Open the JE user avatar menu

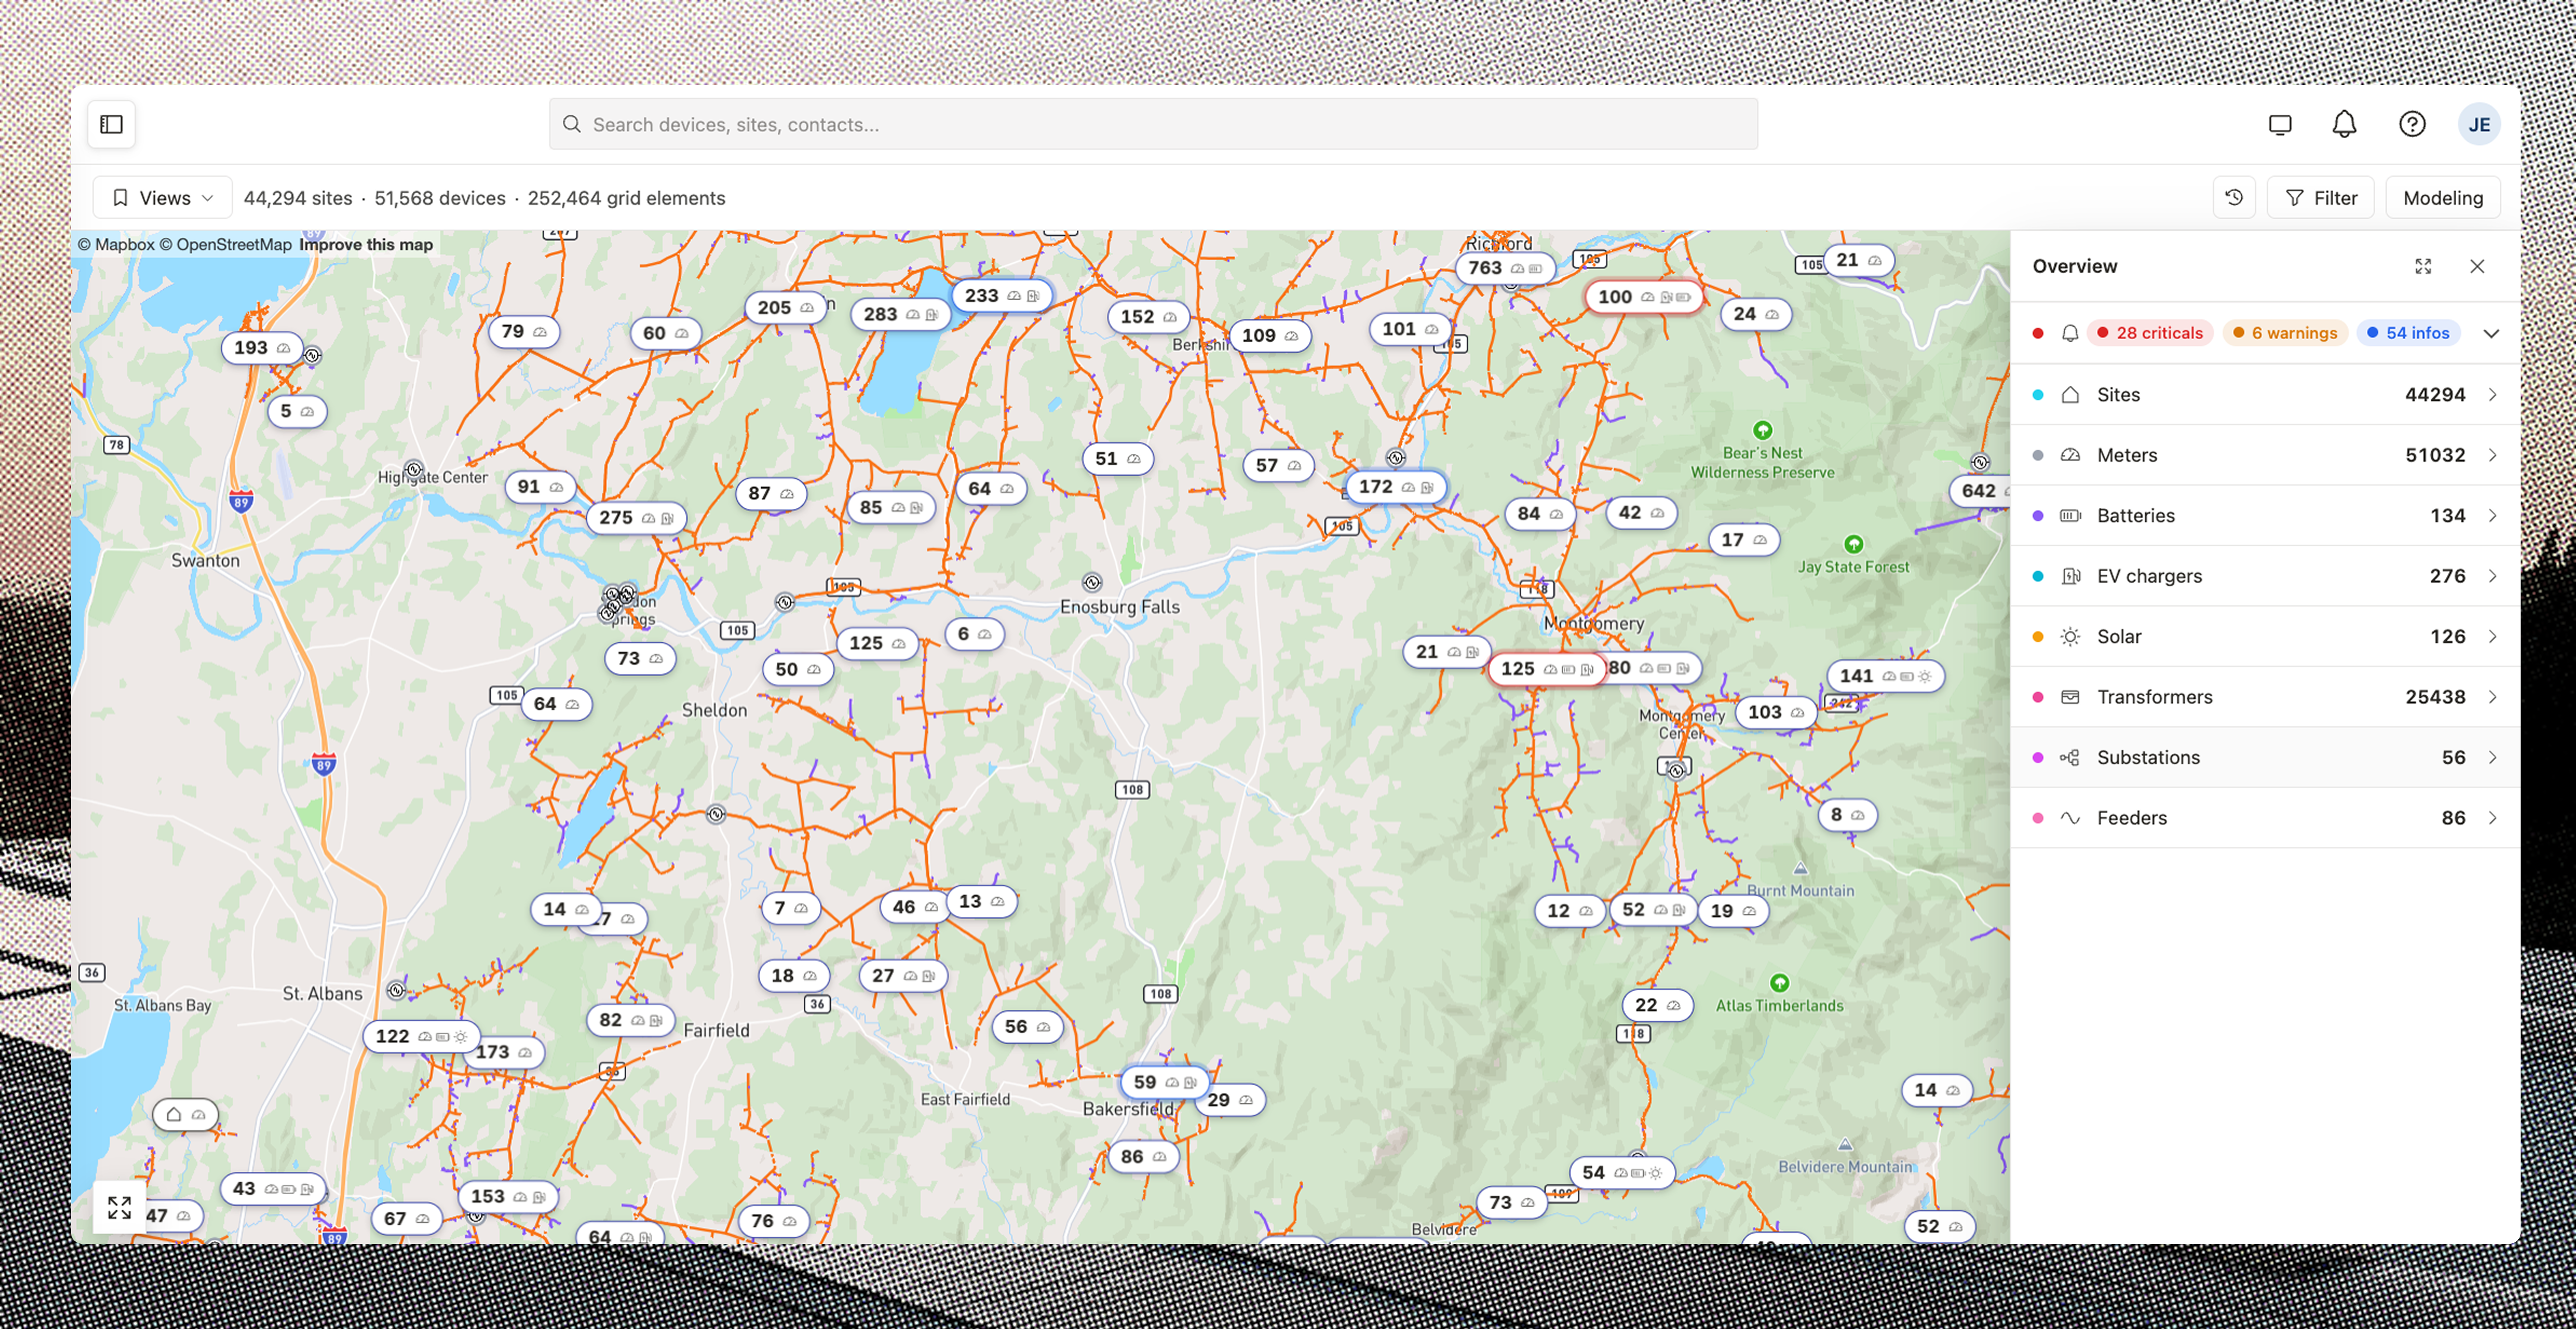point(2479,124)
